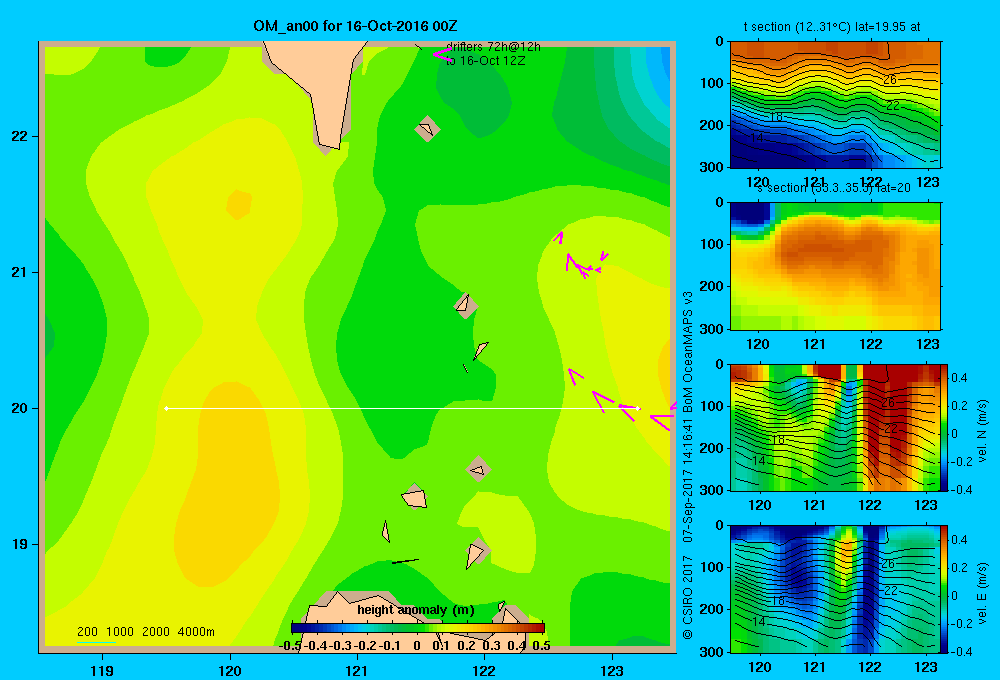The width and height of the screenshot is (1000, 680).
Task: Click the 0.5 tick of height anomaly colorbar
Action: pyautogui.click(x=541, y=645)
